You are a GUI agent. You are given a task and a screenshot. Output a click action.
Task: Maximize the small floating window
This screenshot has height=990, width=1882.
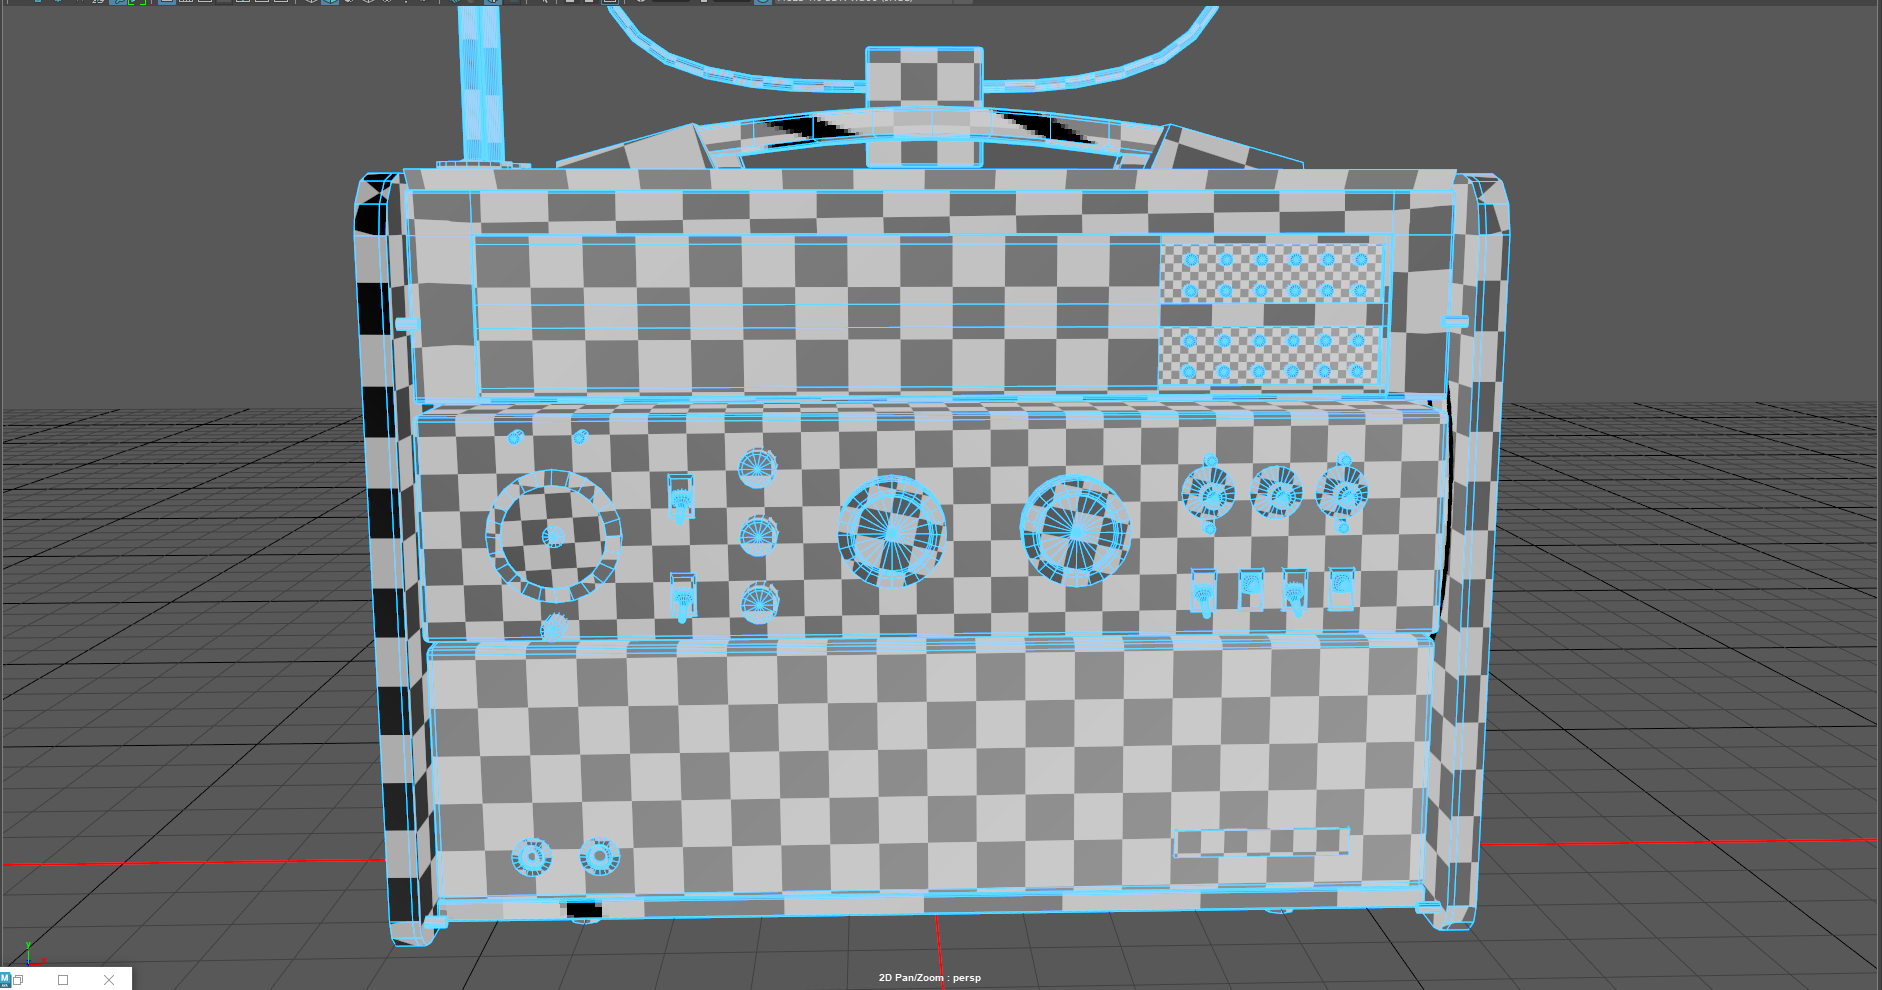[63, 980]
